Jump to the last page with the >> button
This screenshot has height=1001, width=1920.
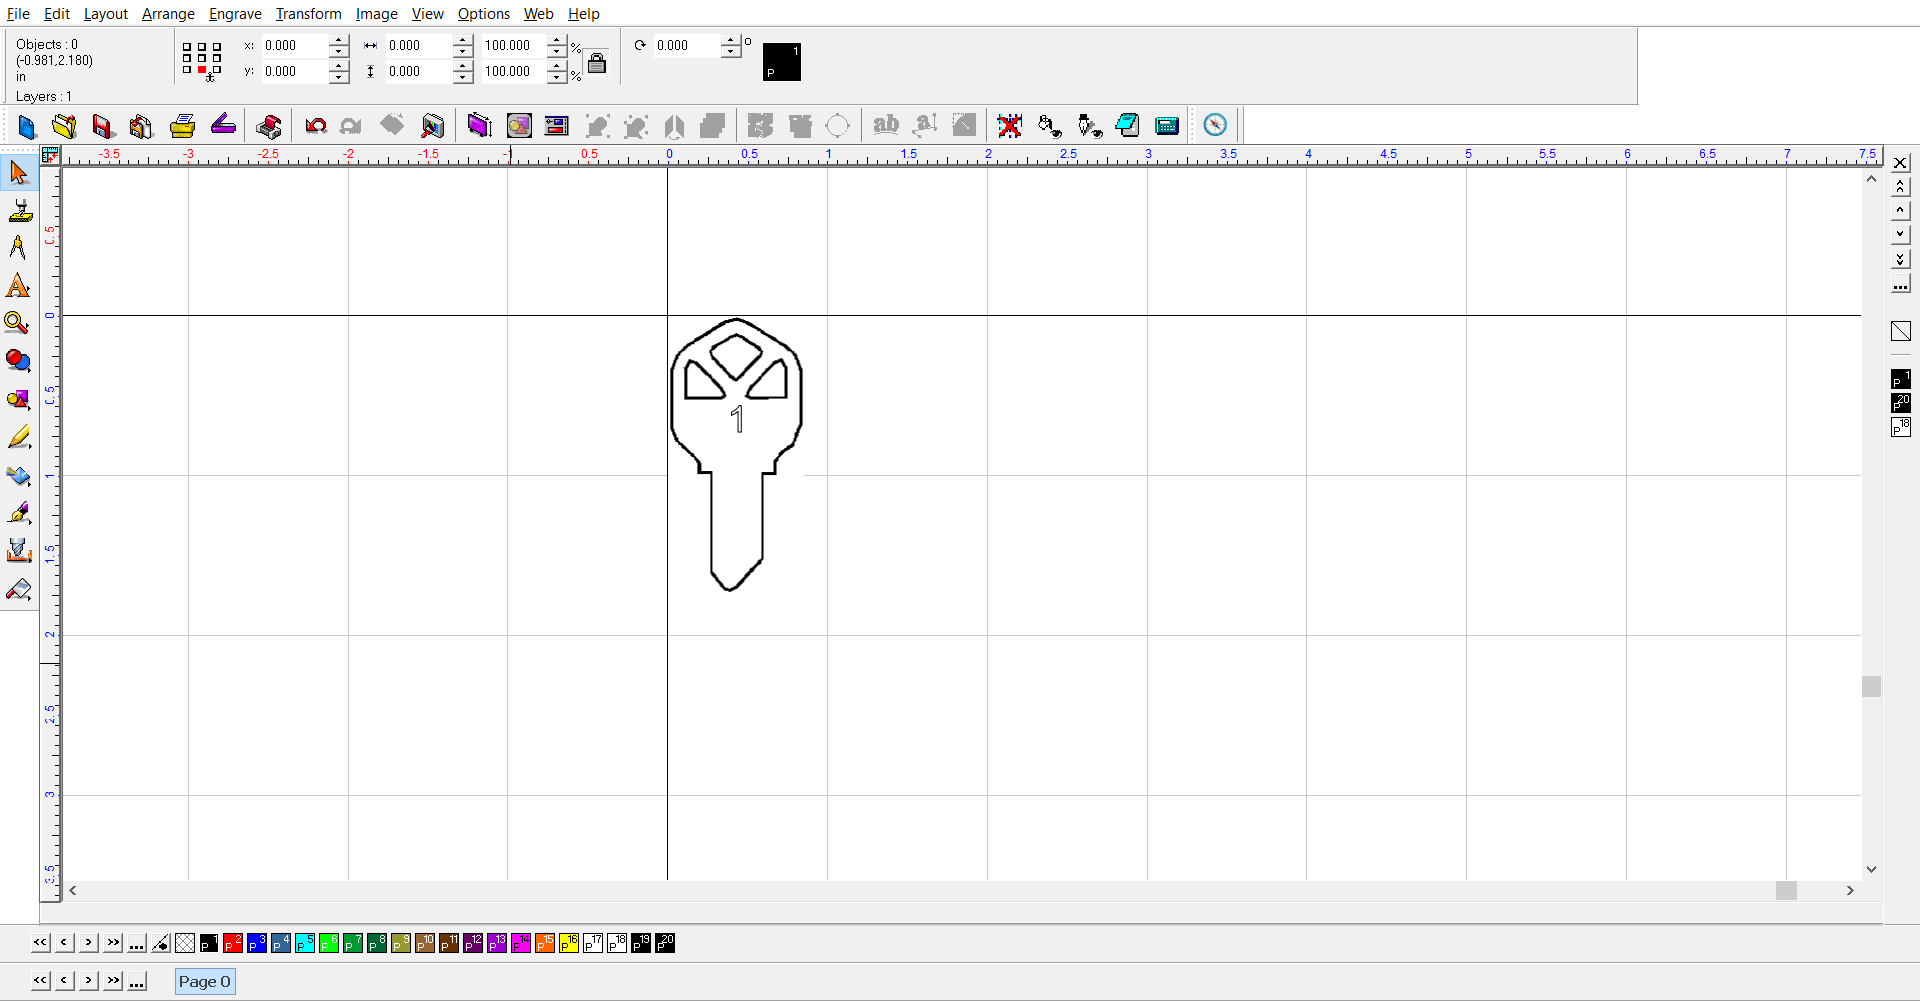tap(113, 980)
